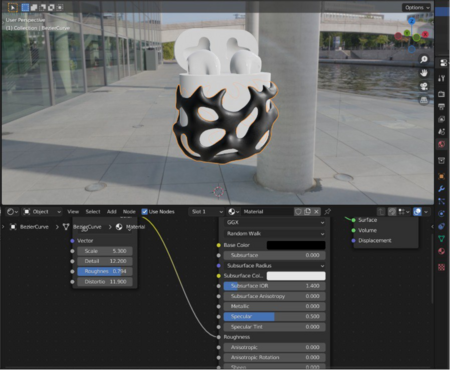Viewport: 450px width, 370px height.
Task: Click the new material duplicate button
Action: click(x=307, y=212)
